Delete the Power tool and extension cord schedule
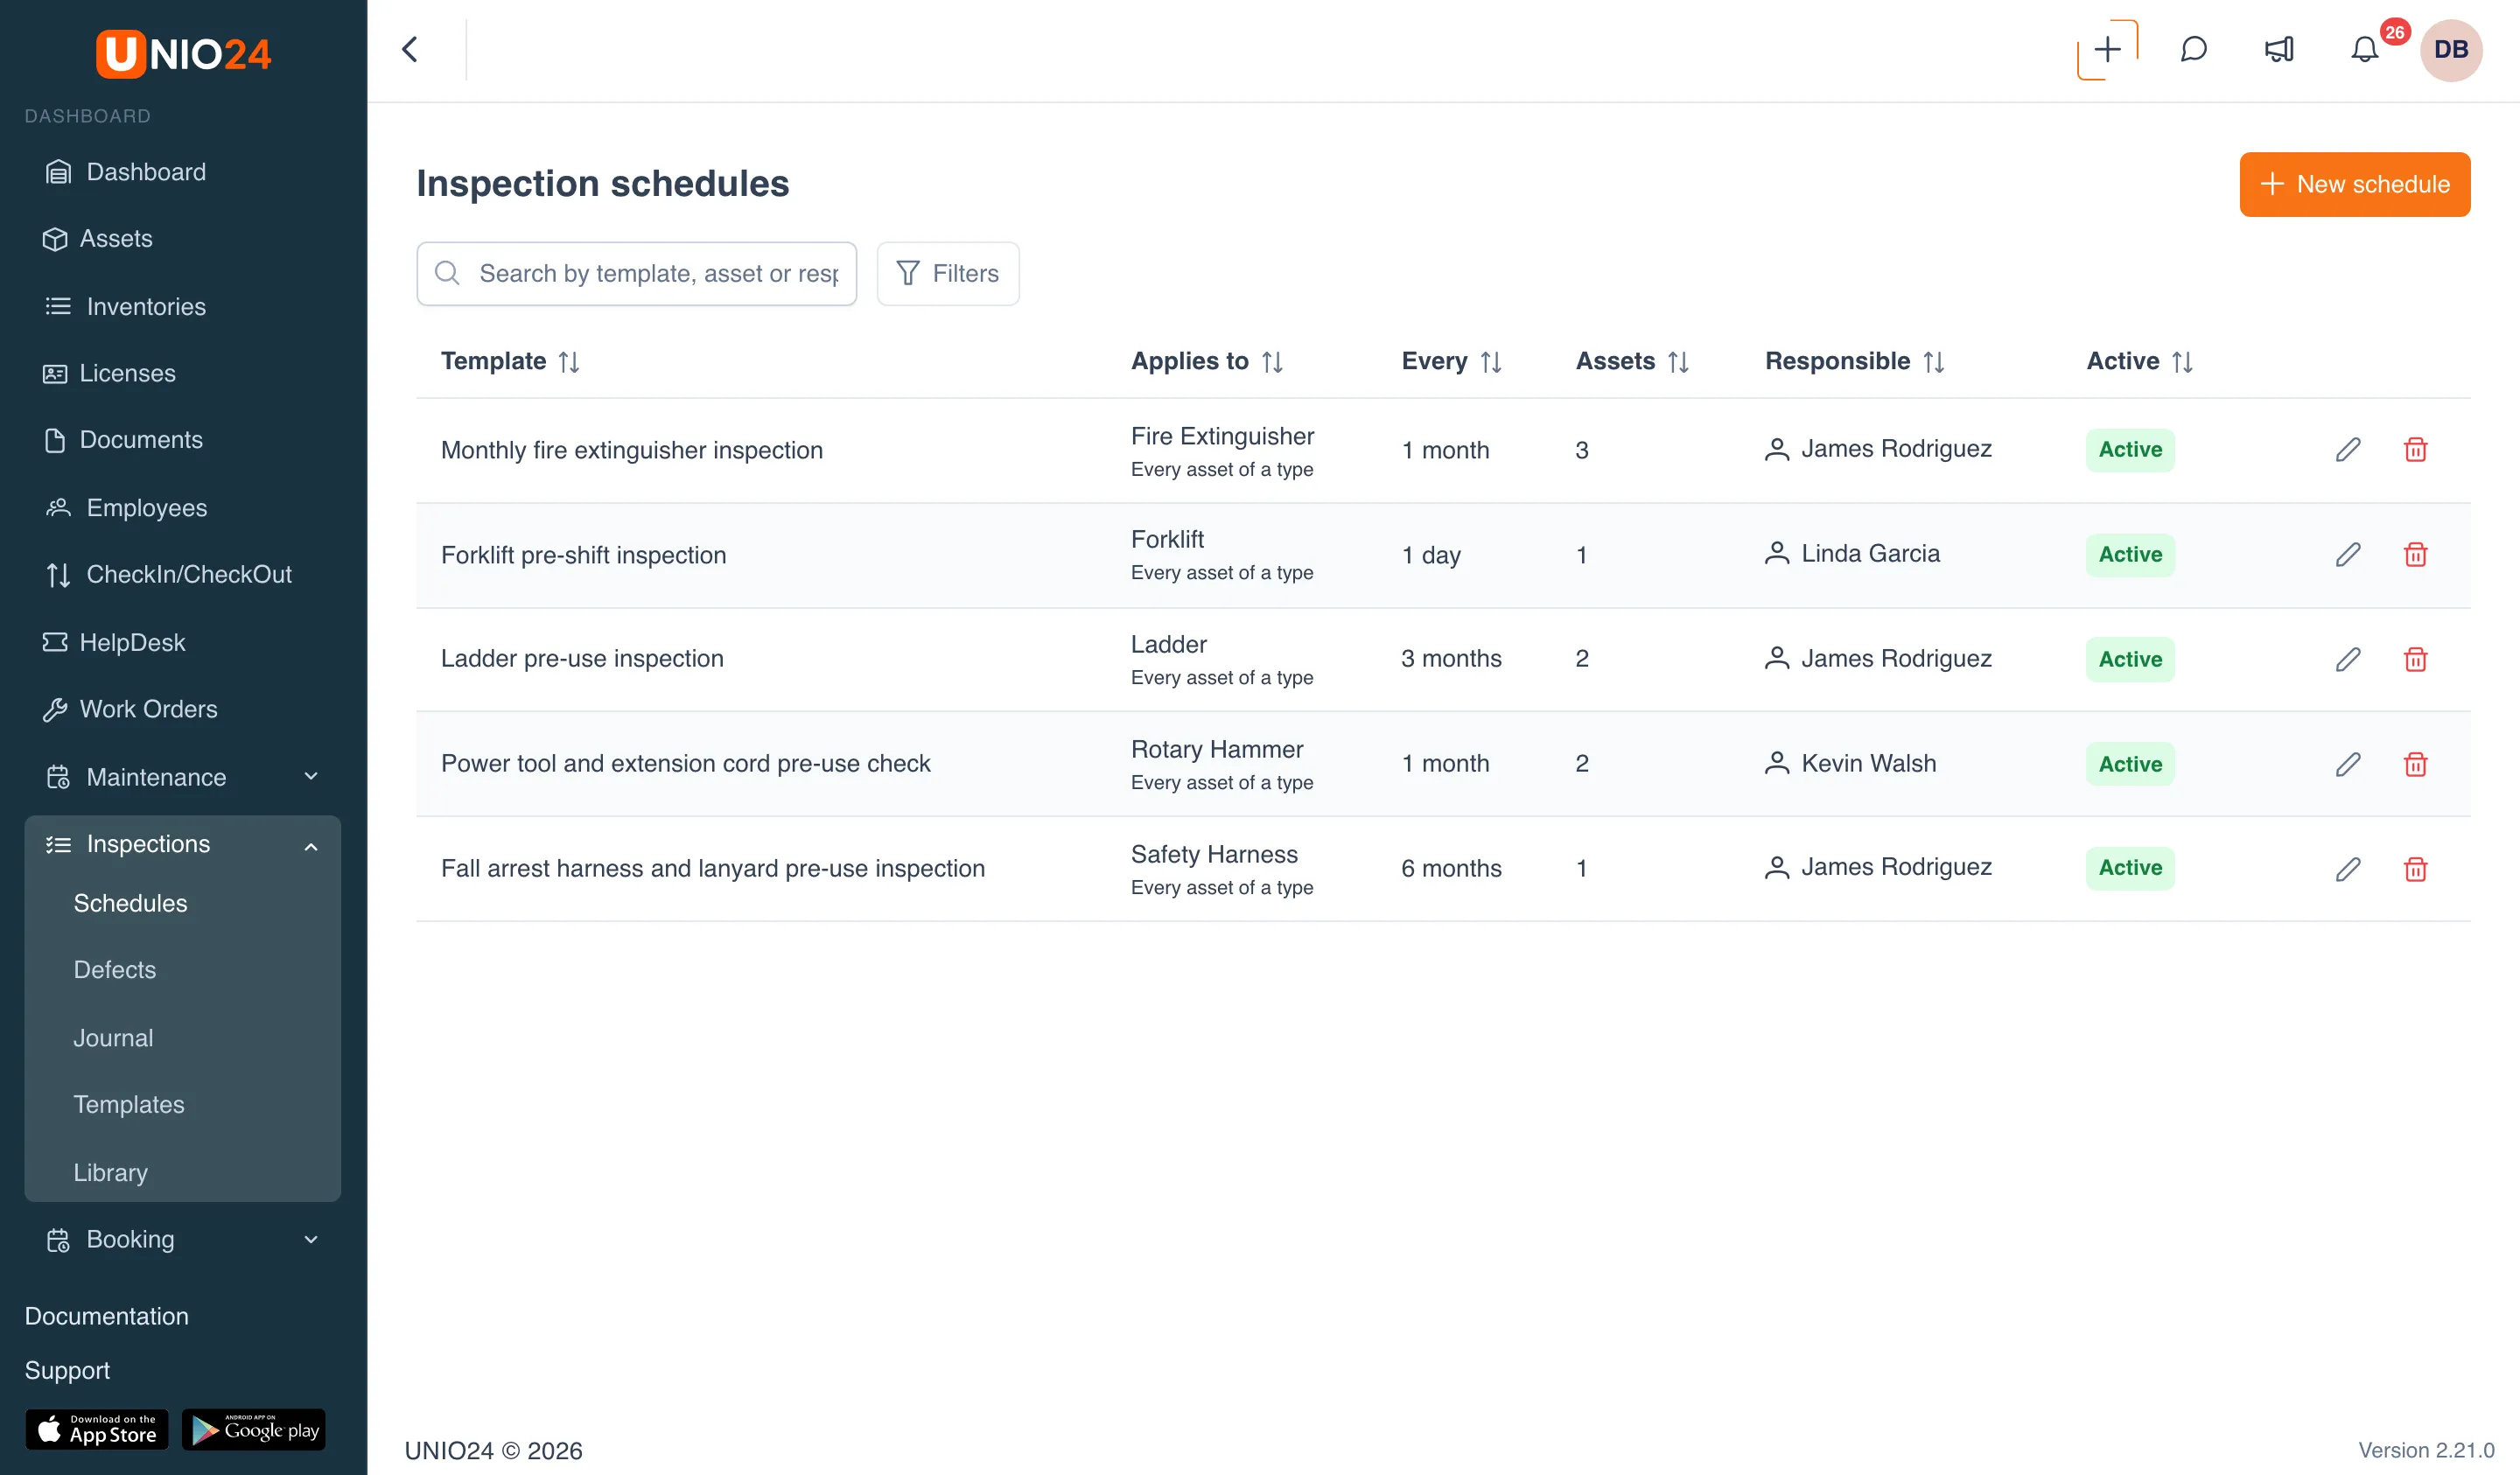 [x=2415, y=765]
